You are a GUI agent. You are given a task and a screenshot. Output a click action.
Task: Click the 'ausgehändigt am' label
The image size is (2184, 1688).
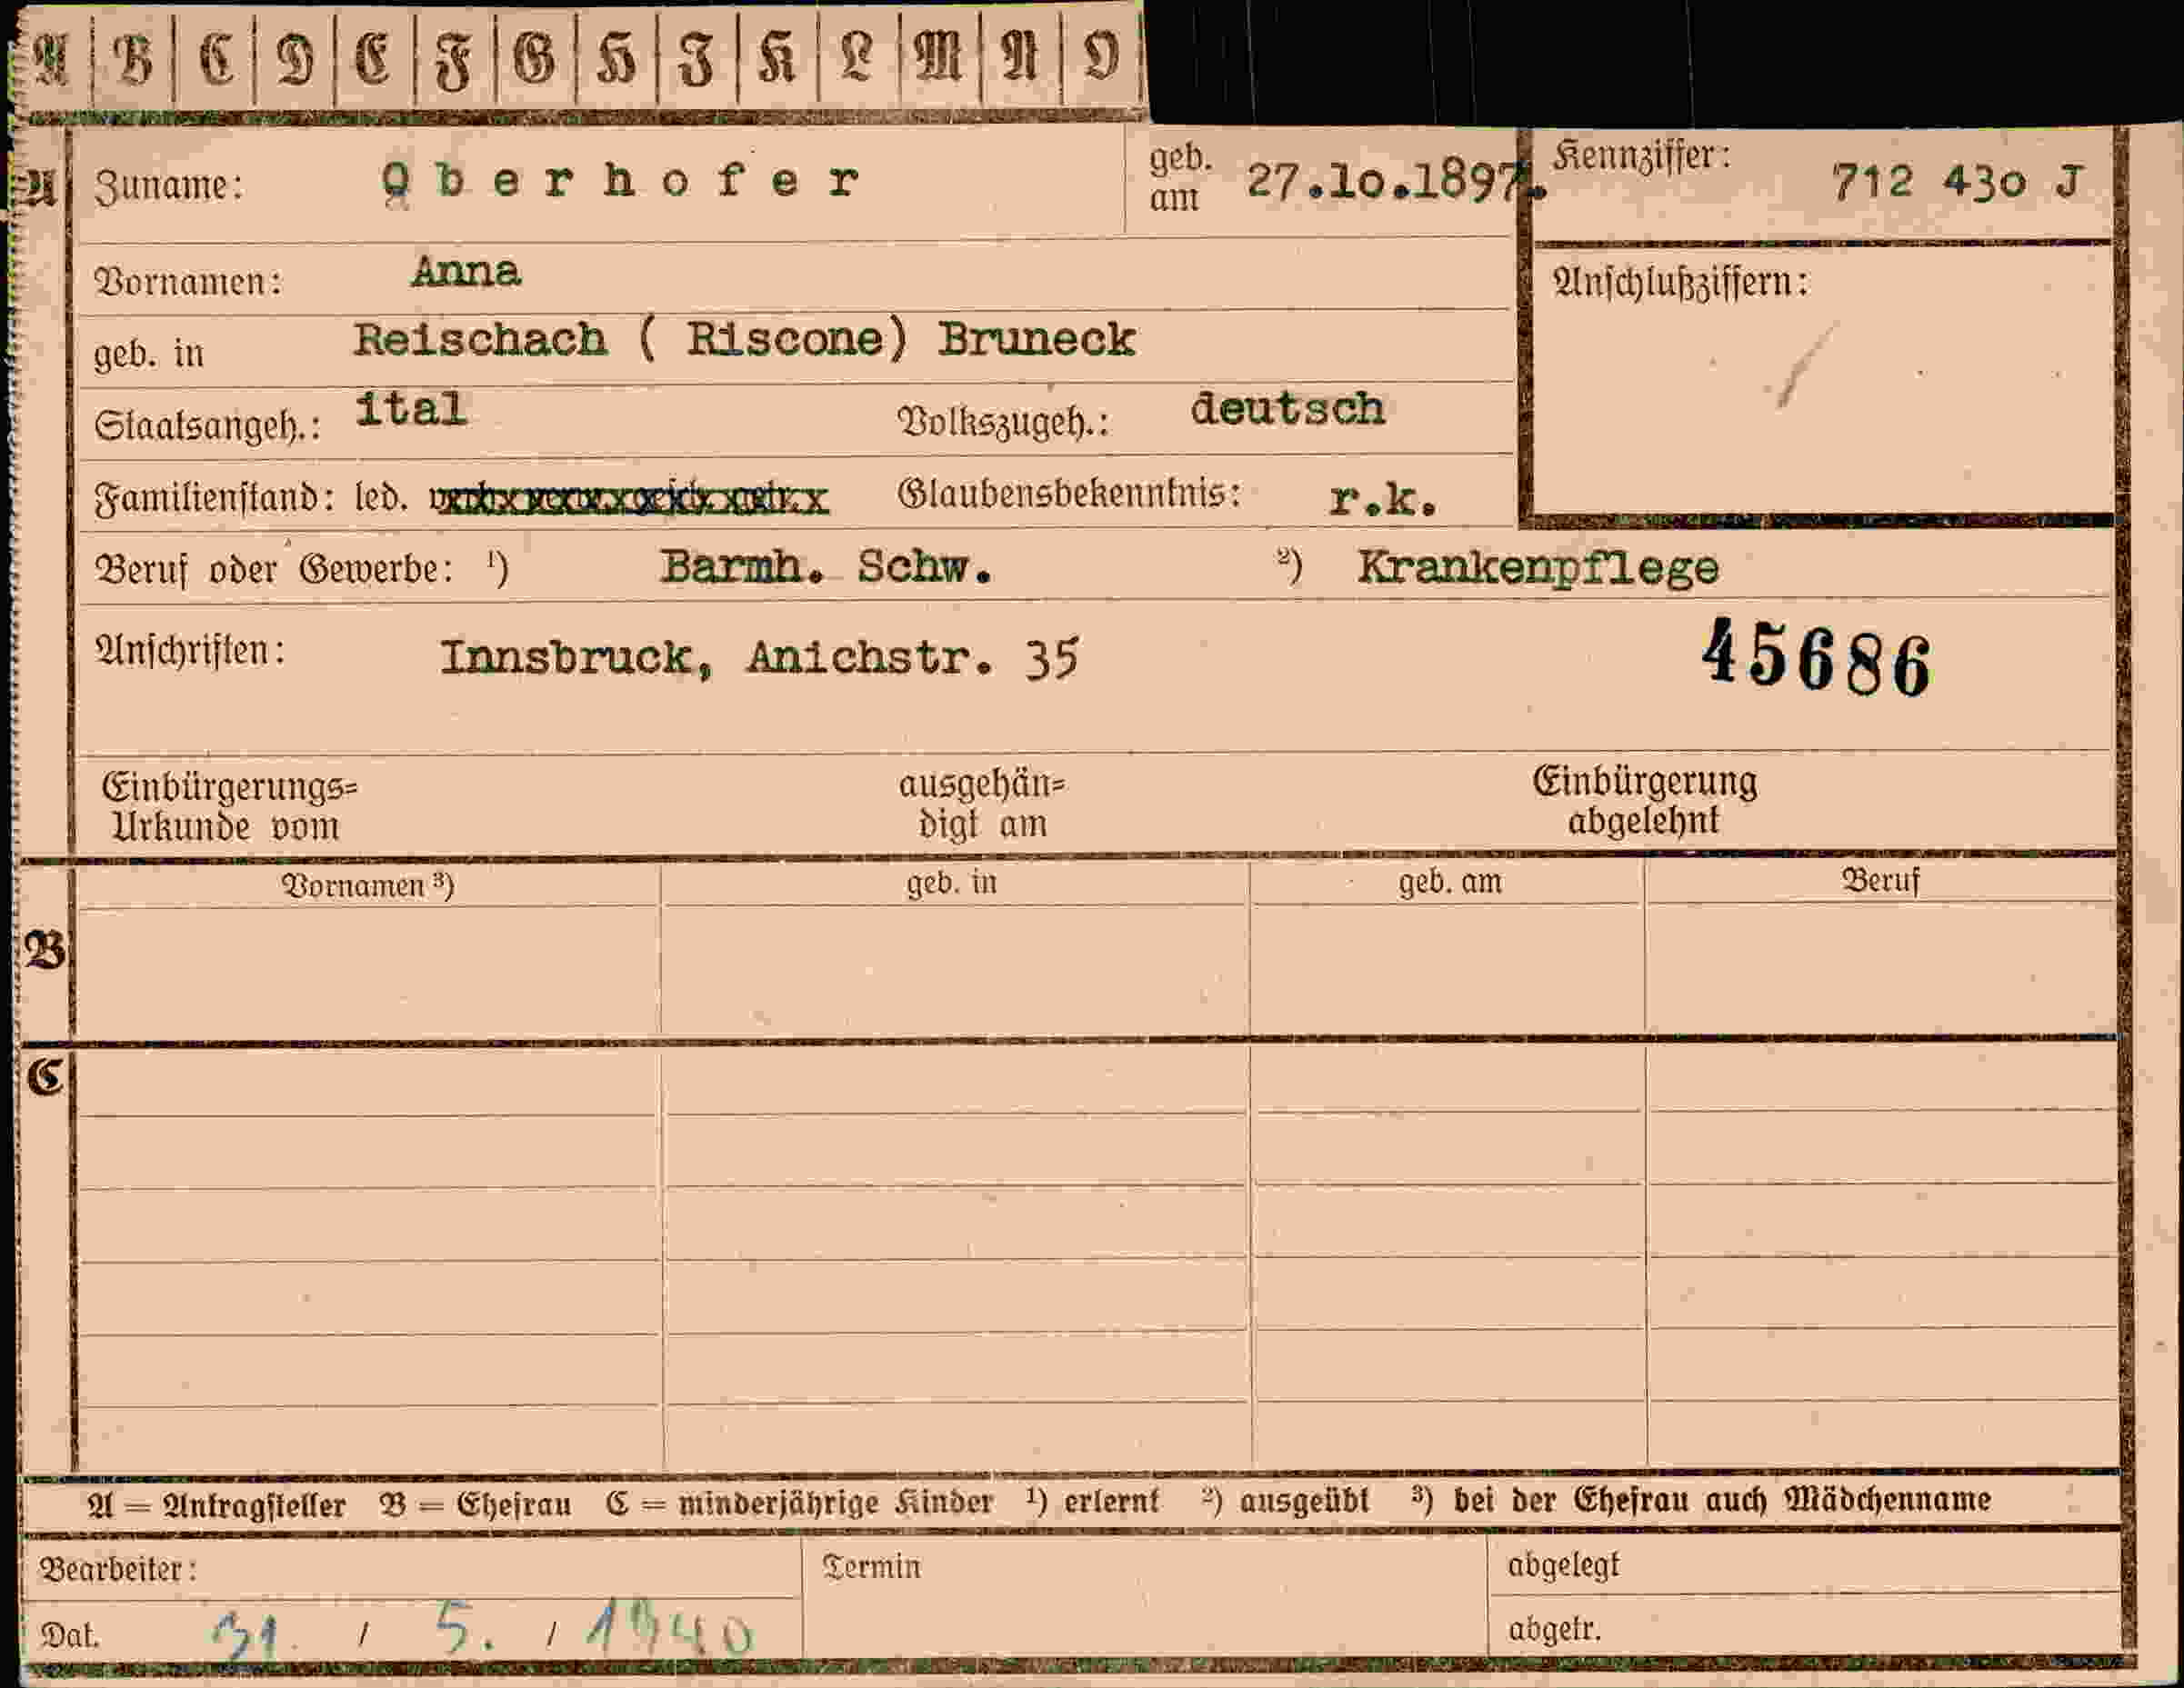982,804
